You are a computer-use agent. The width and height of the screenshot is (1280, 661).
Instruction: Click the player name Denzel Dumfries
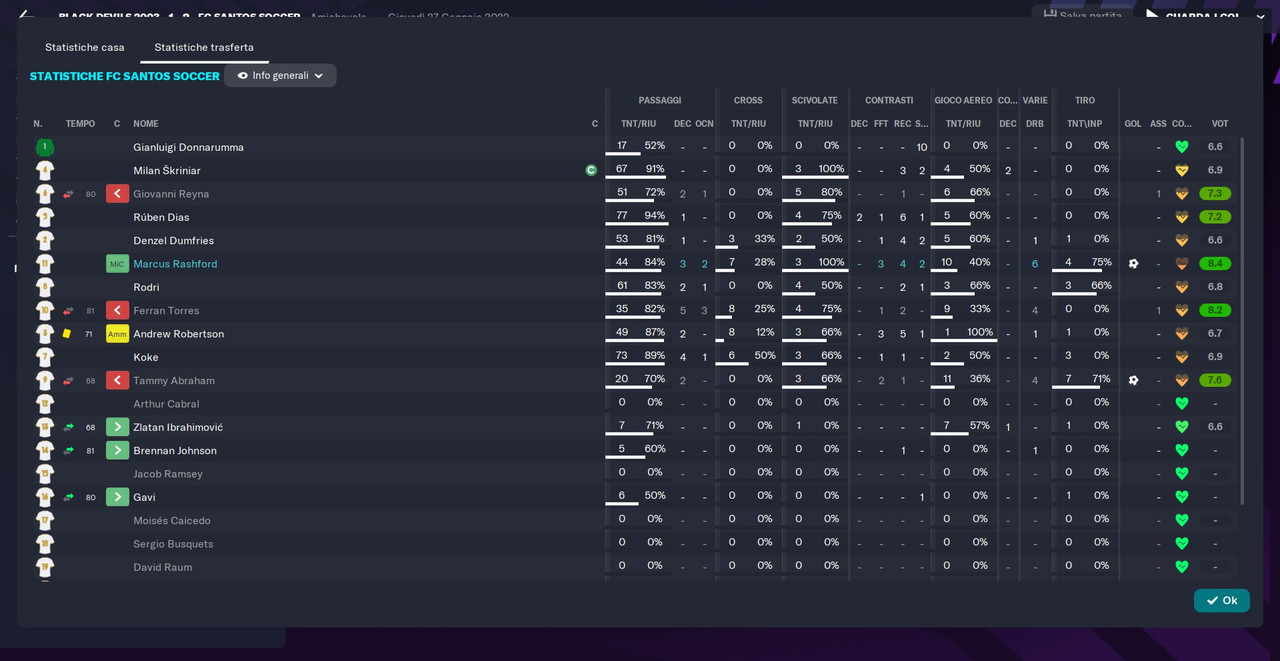[x=174, y=241]
